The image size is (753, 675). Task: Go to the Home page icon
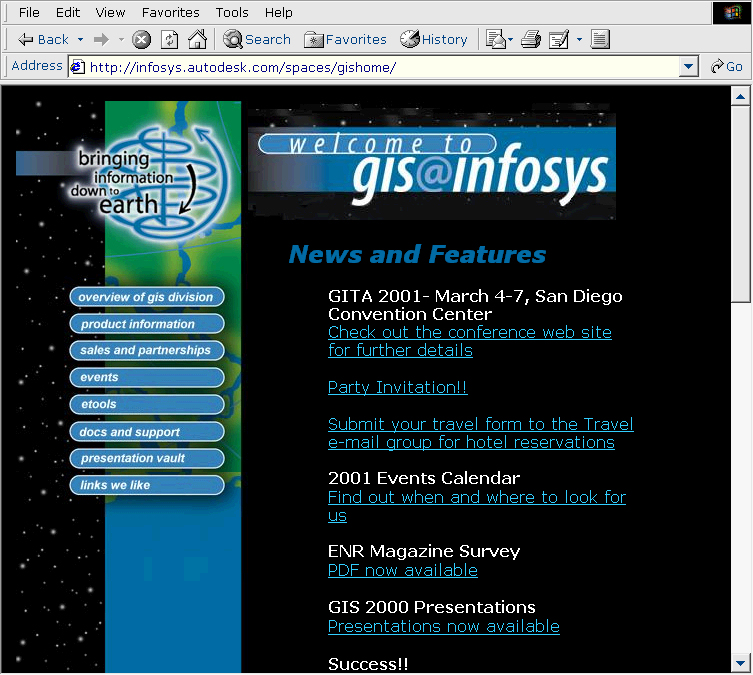click(x=197, y=39)
